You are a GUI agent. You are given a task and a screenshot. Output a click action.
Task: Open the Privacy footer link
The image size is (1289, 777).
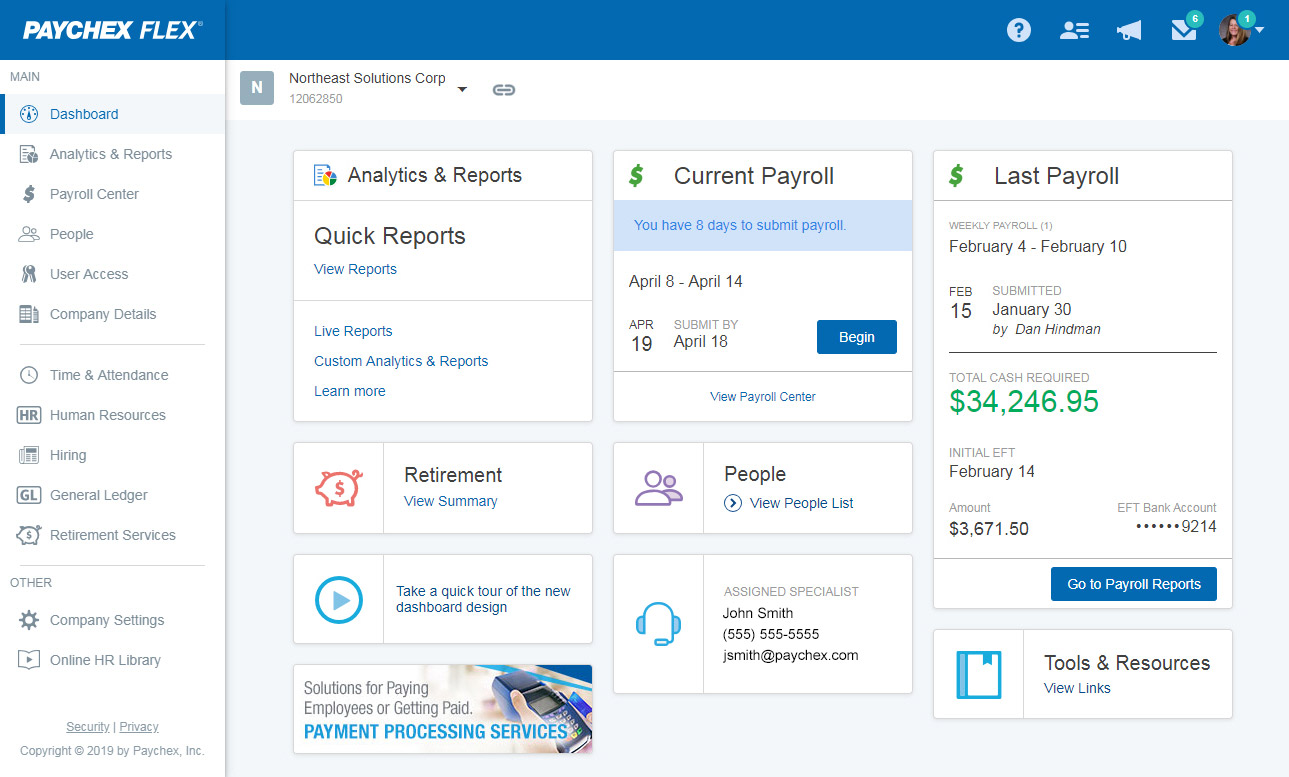(x=139, y=727)
